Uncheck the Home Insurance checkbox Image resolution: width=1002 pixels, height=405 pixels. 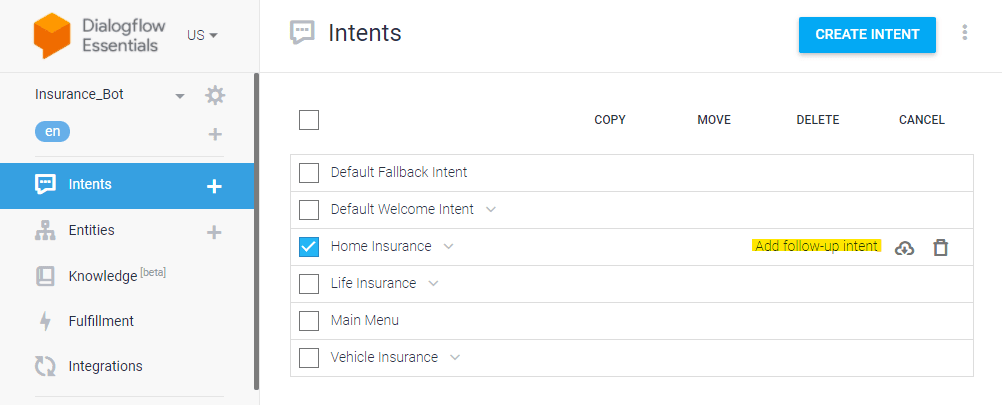click(309, 247)
